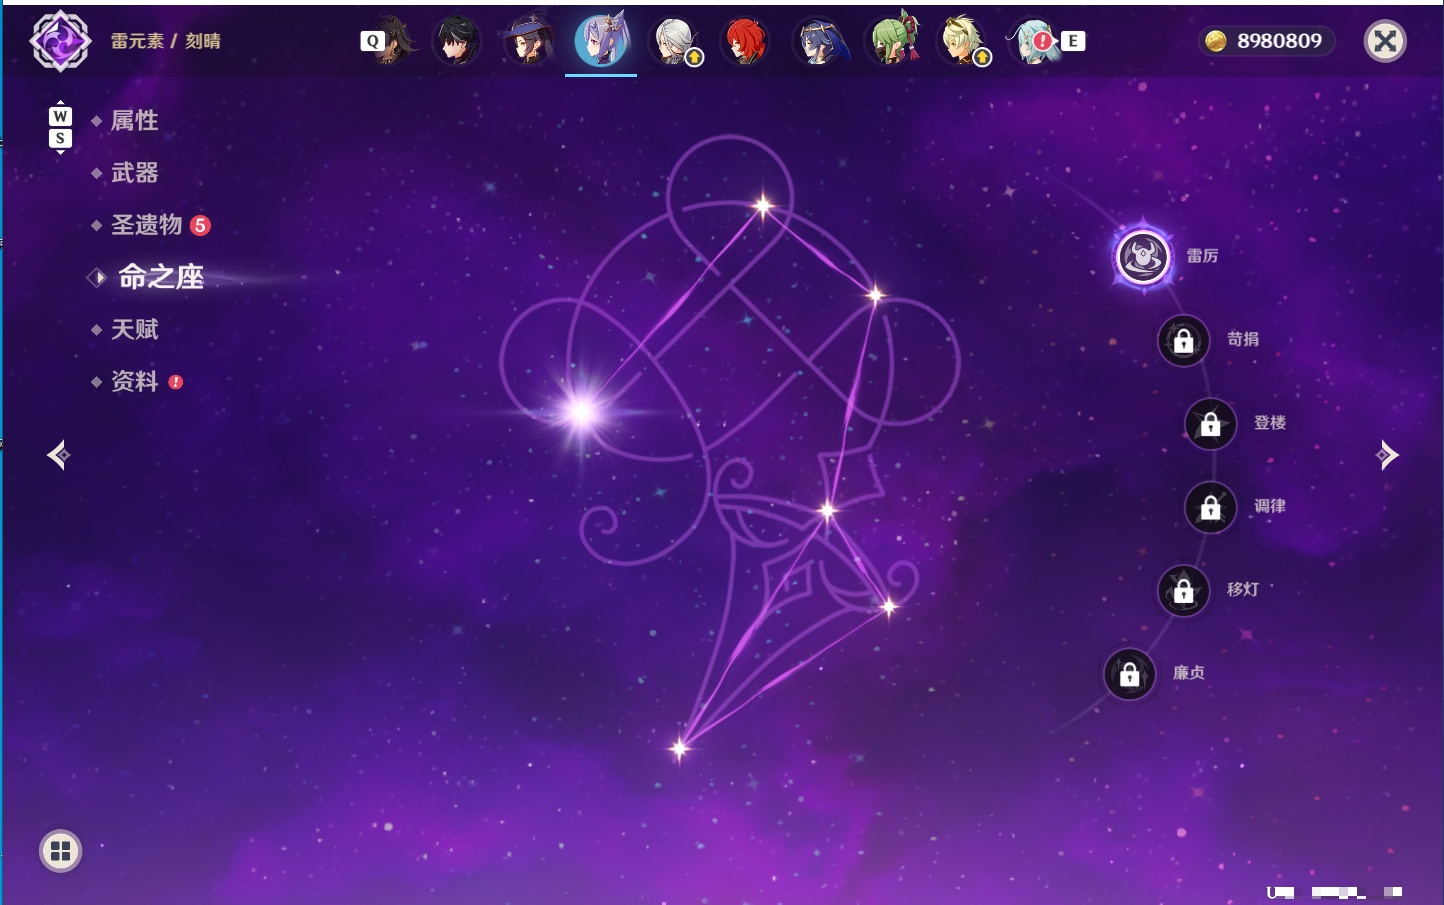Image resolution: width=1444 pixels, height=905 pixels.
Task: Open the grid menu icon at bottom left
Action: point(61,851)
